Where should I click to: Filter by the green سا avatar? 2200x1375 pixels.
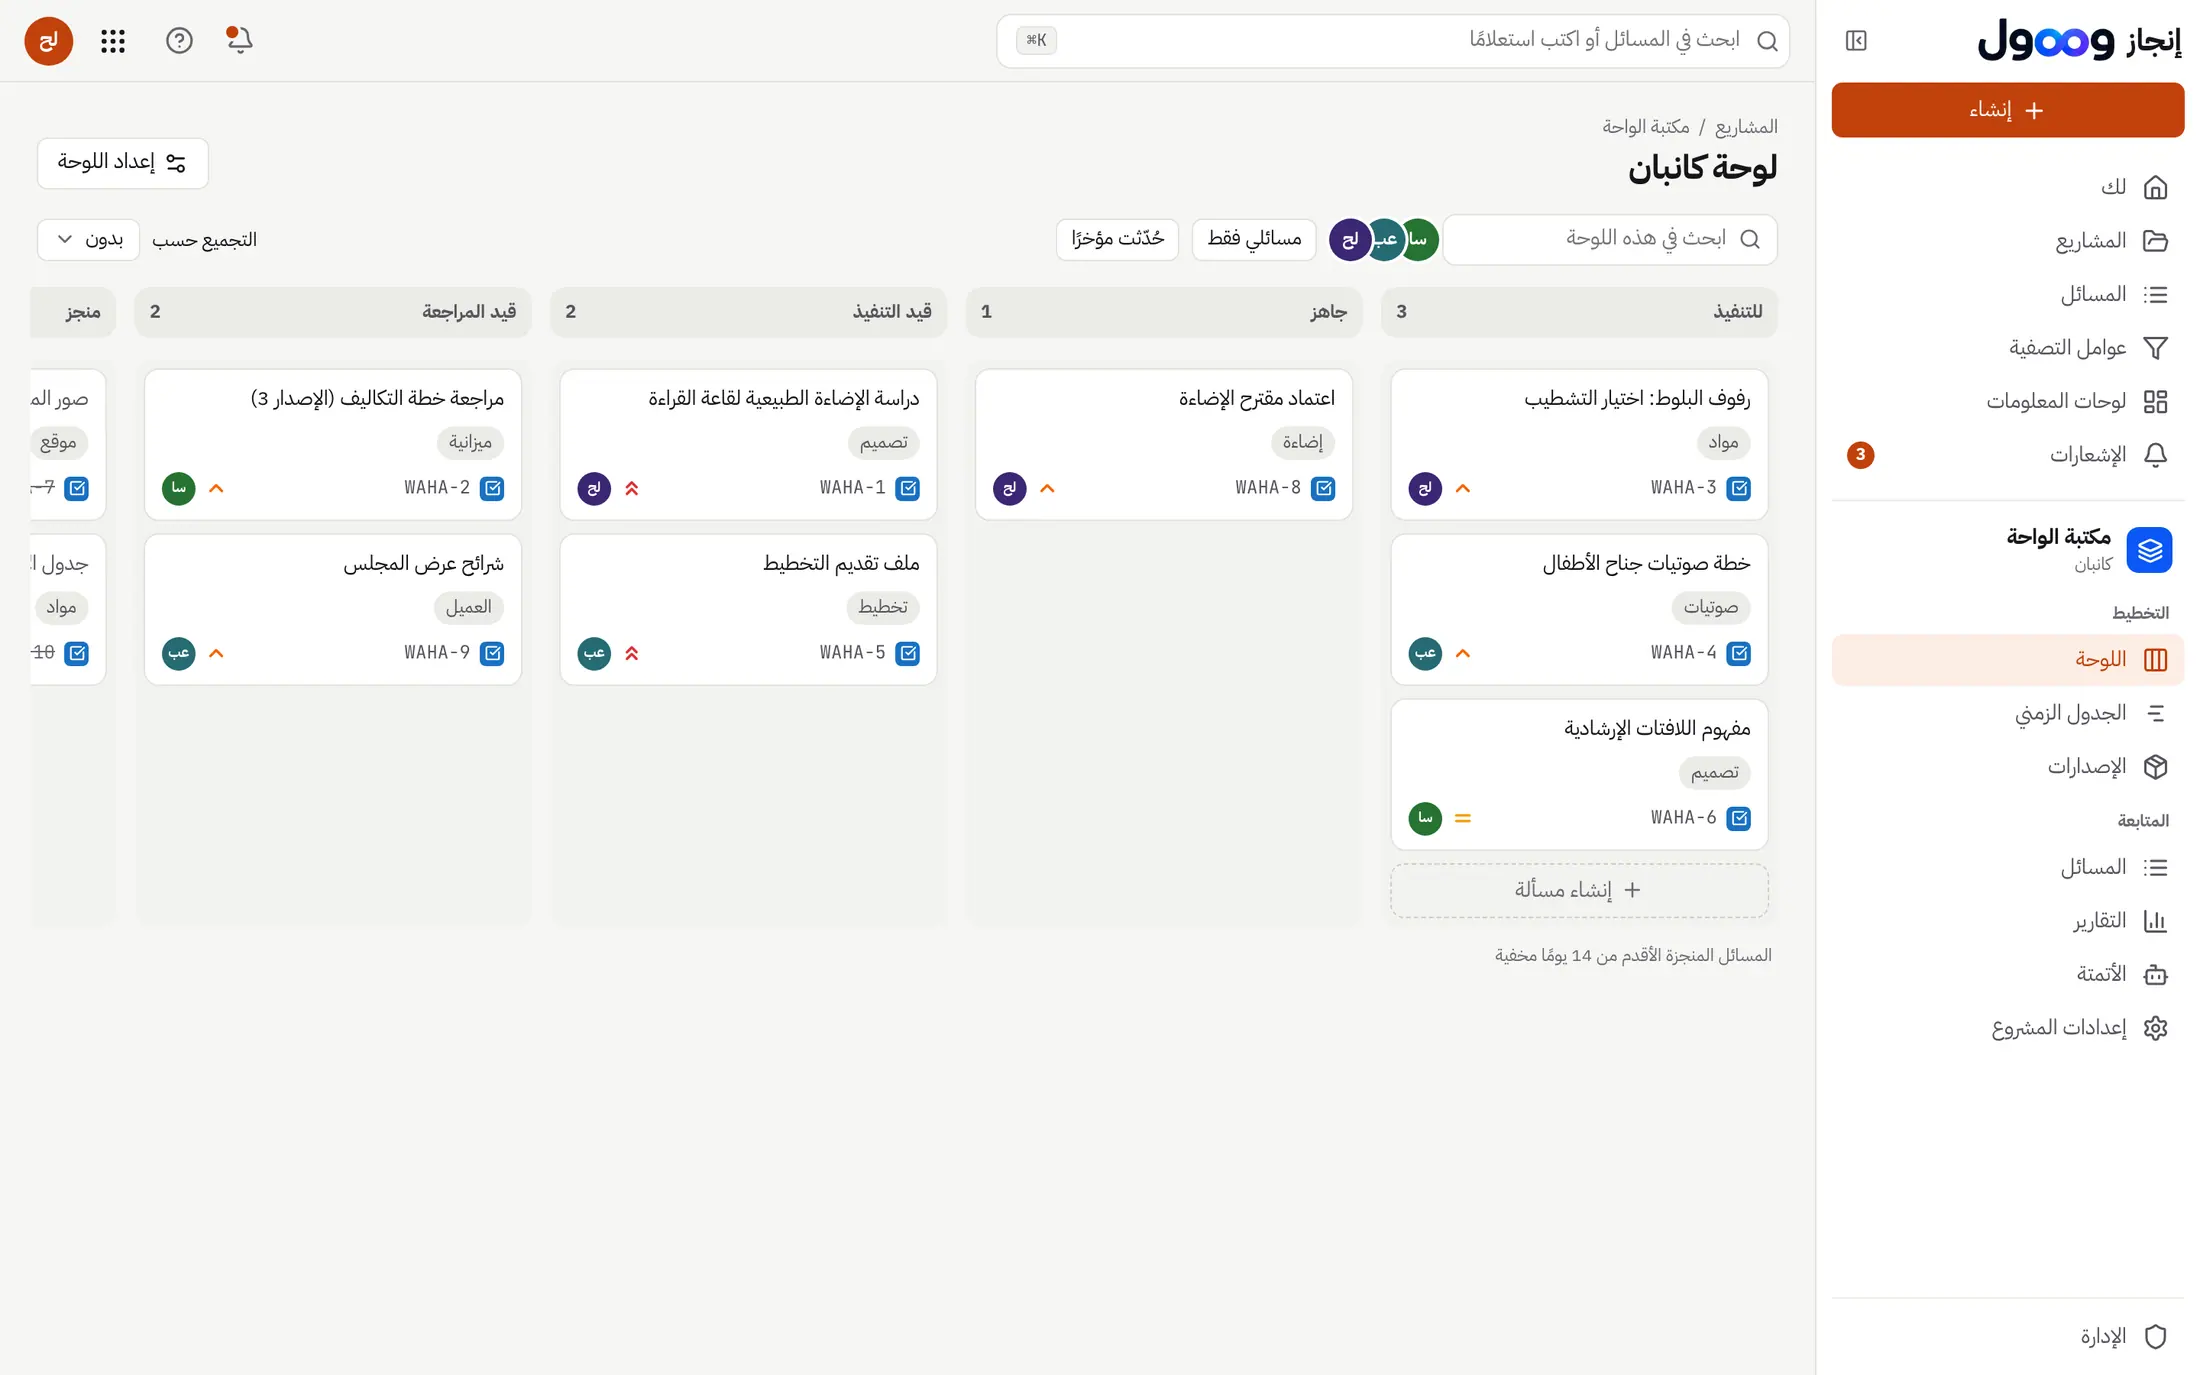coord(1419,239)
